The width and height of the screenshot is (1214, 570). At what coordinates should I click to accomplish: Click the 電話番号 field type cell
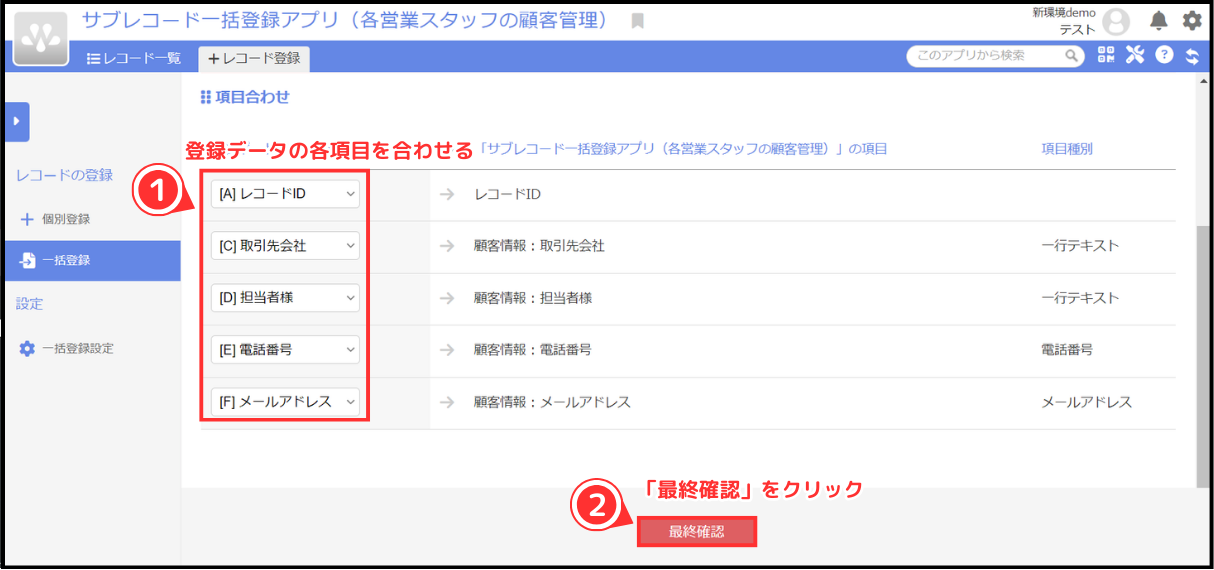pyautogui.click(x=1067, y=350)
